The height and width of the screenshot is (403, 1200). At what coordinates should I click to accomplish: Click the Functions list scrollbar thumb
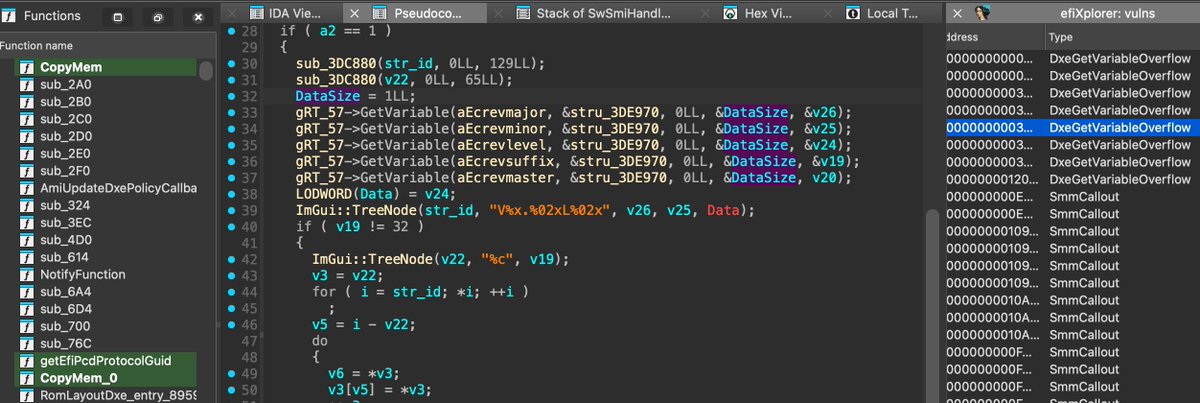pyautogui.click(x=206, y=70)
